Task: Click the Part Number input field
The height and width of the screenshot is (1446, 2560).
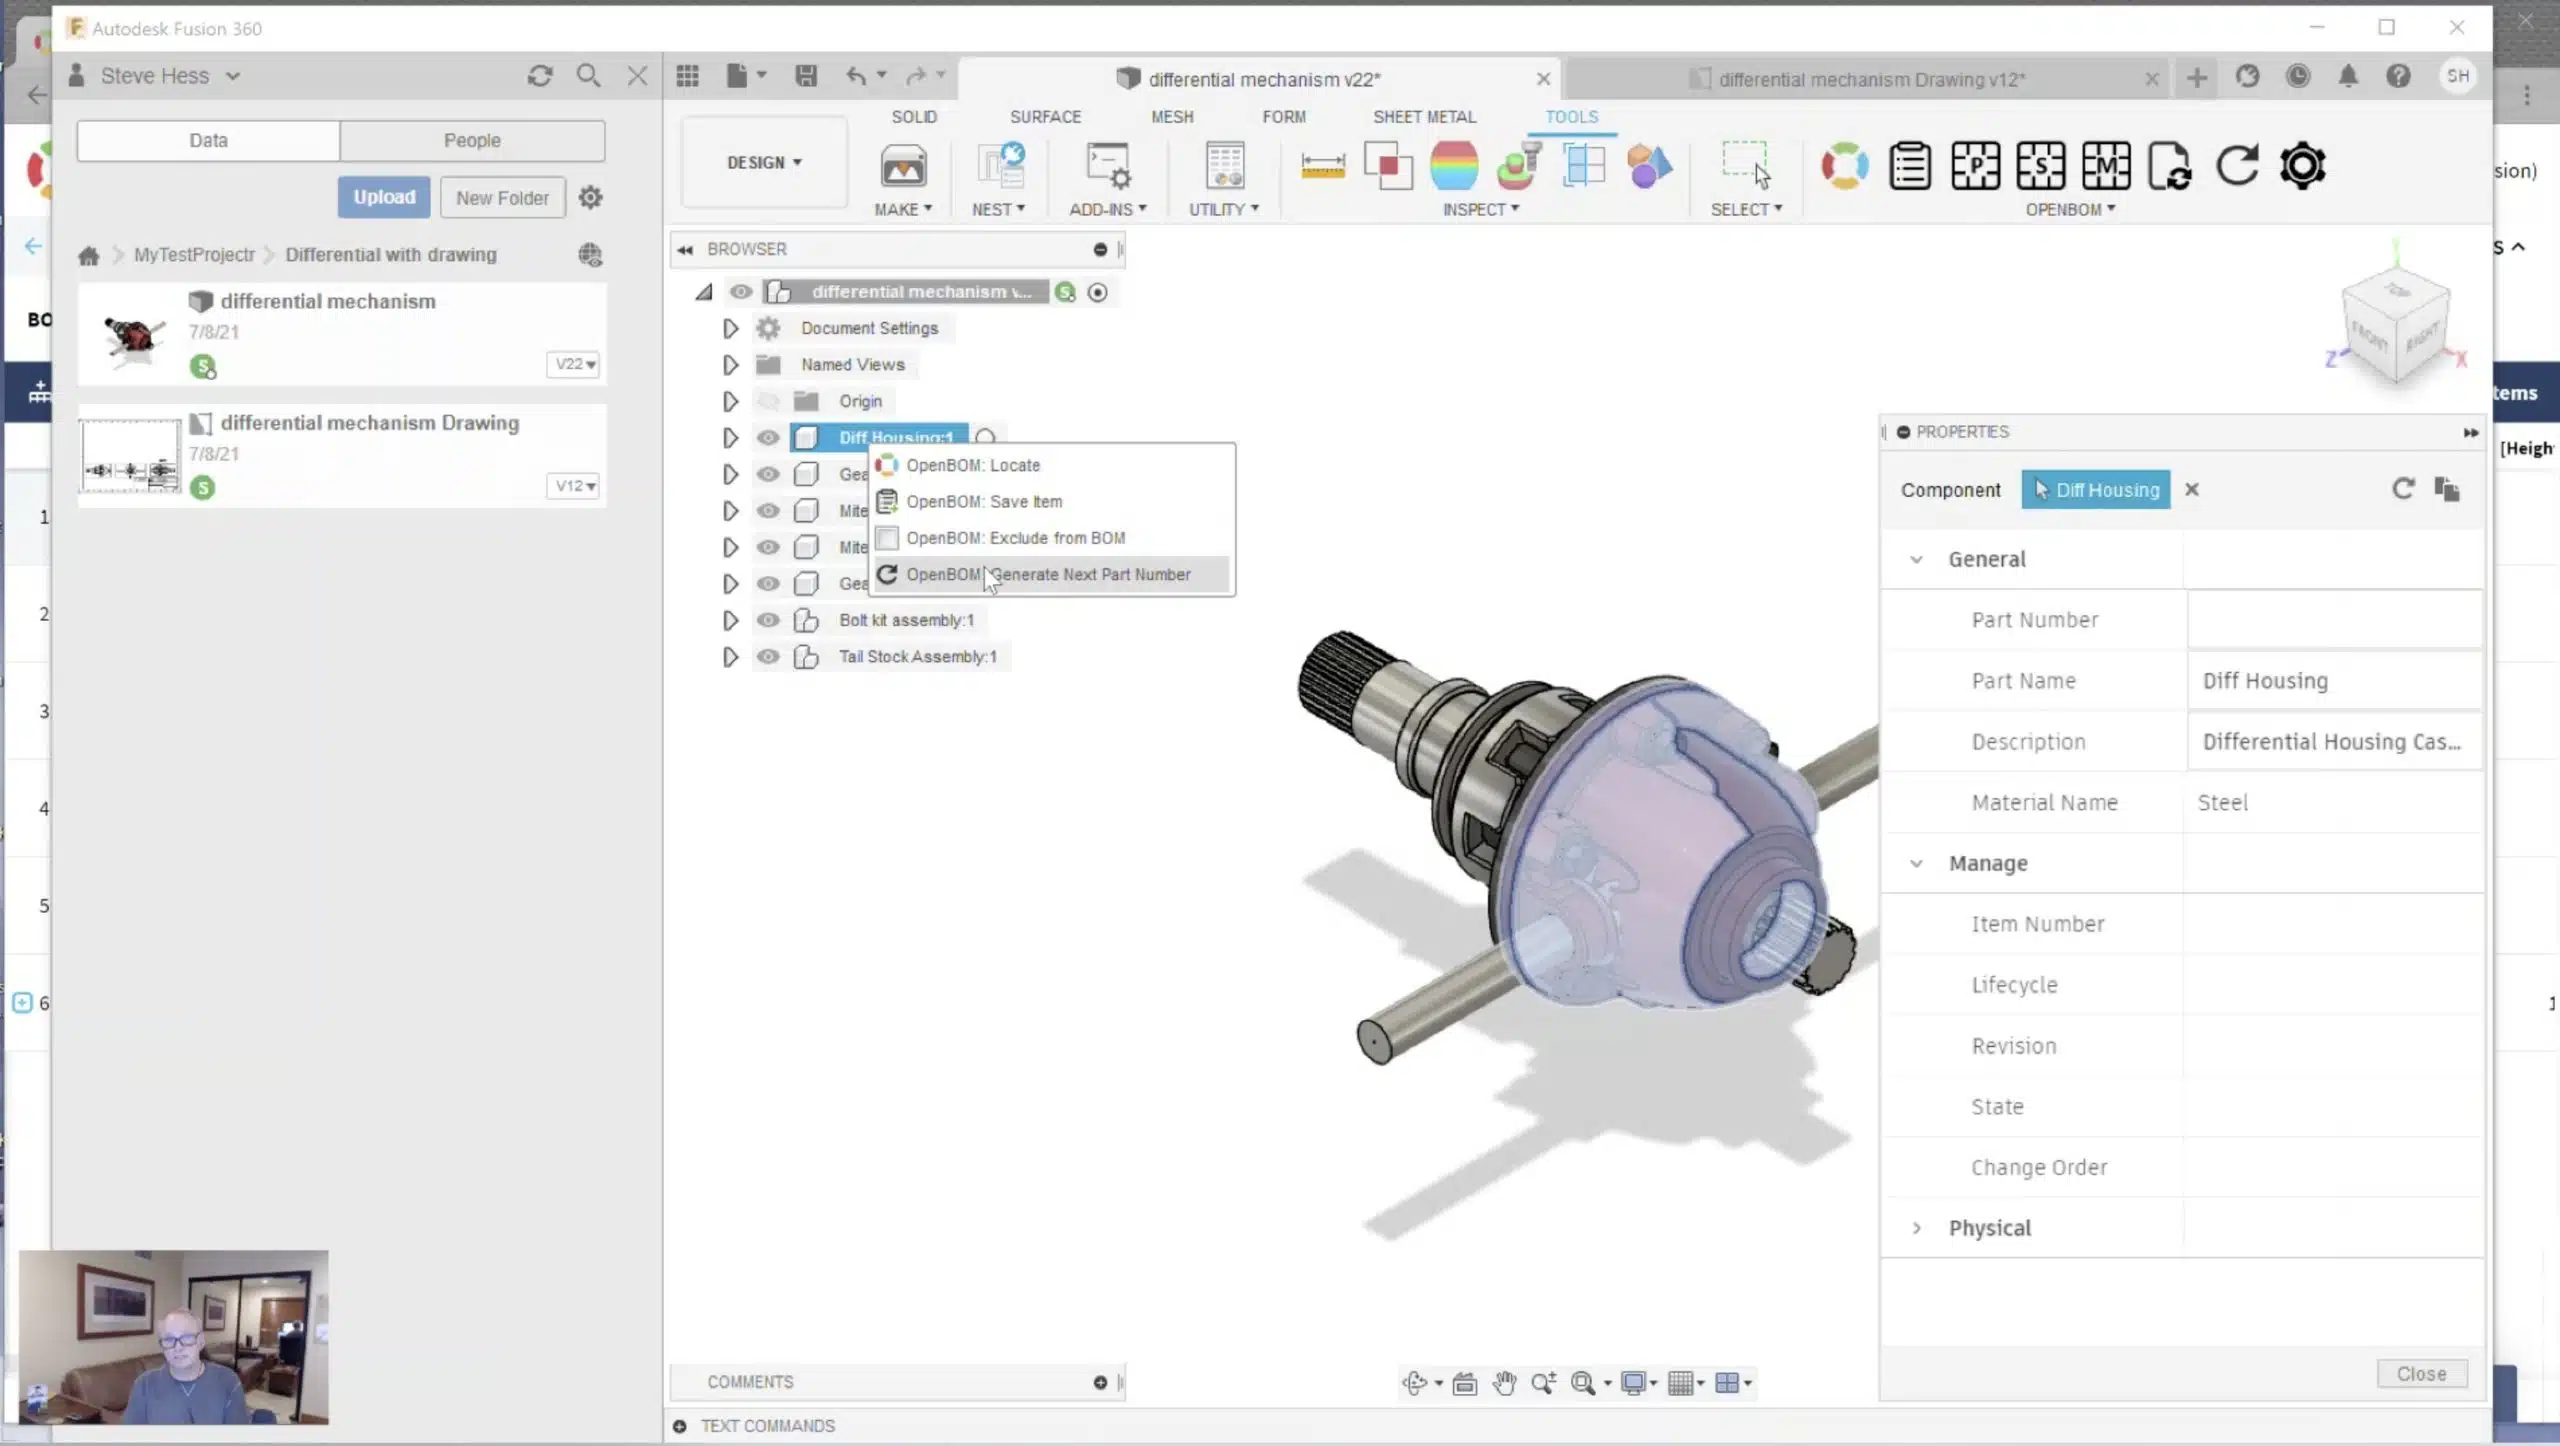Action: [2333, 620]
